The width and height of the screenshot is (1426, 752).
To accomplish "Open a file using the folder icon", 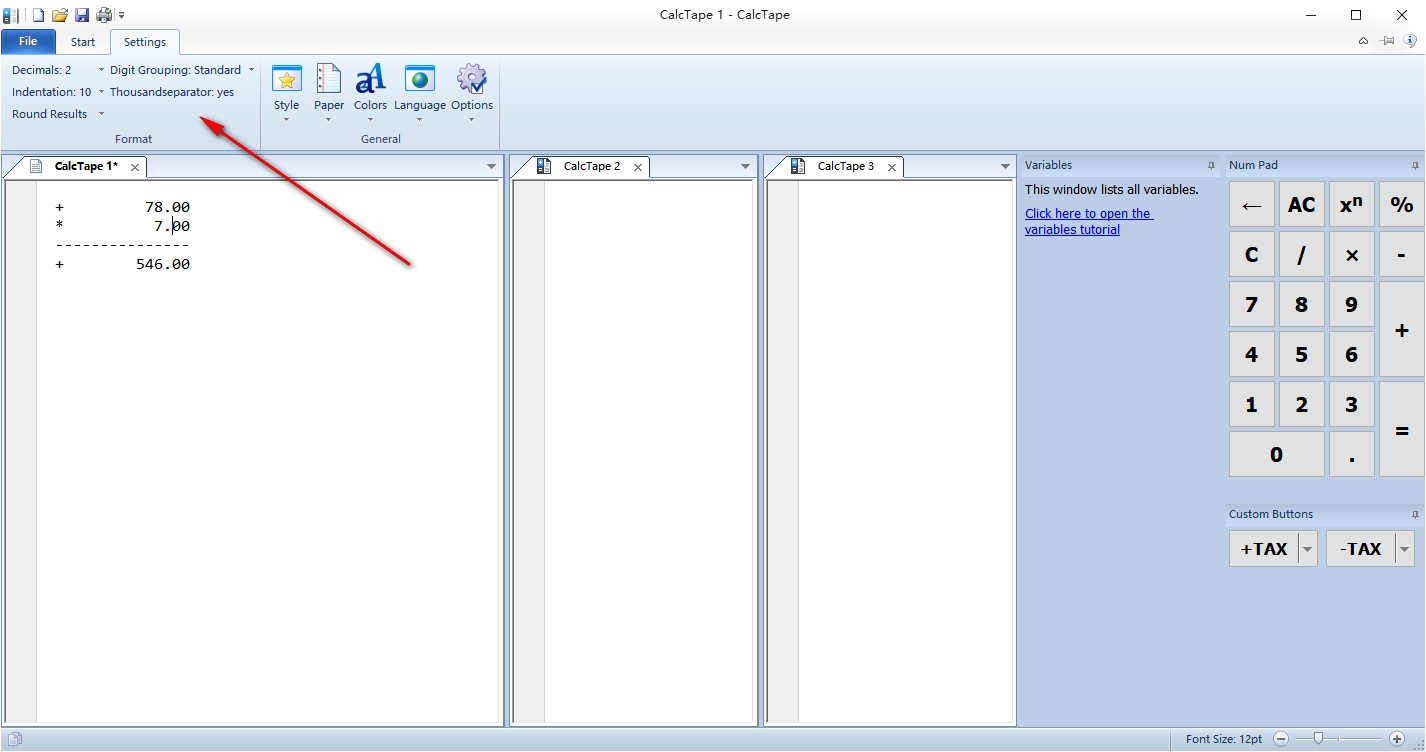I will [x=60, y=15].
